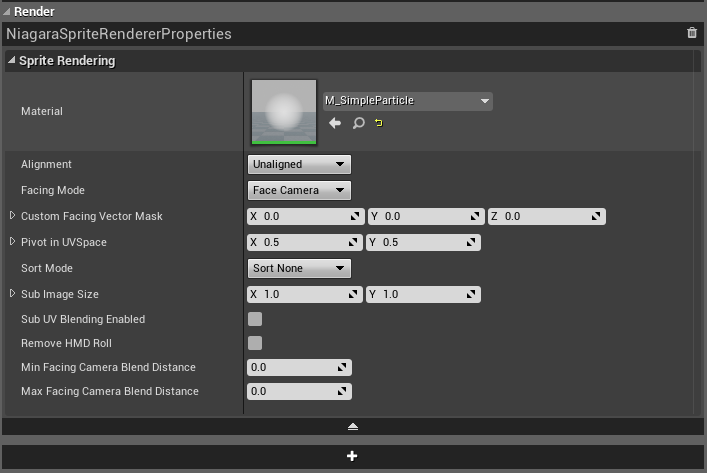Expand Pivot in UVSpace property
The height and width of the screenshot is (473, 707).
(13, 242)
